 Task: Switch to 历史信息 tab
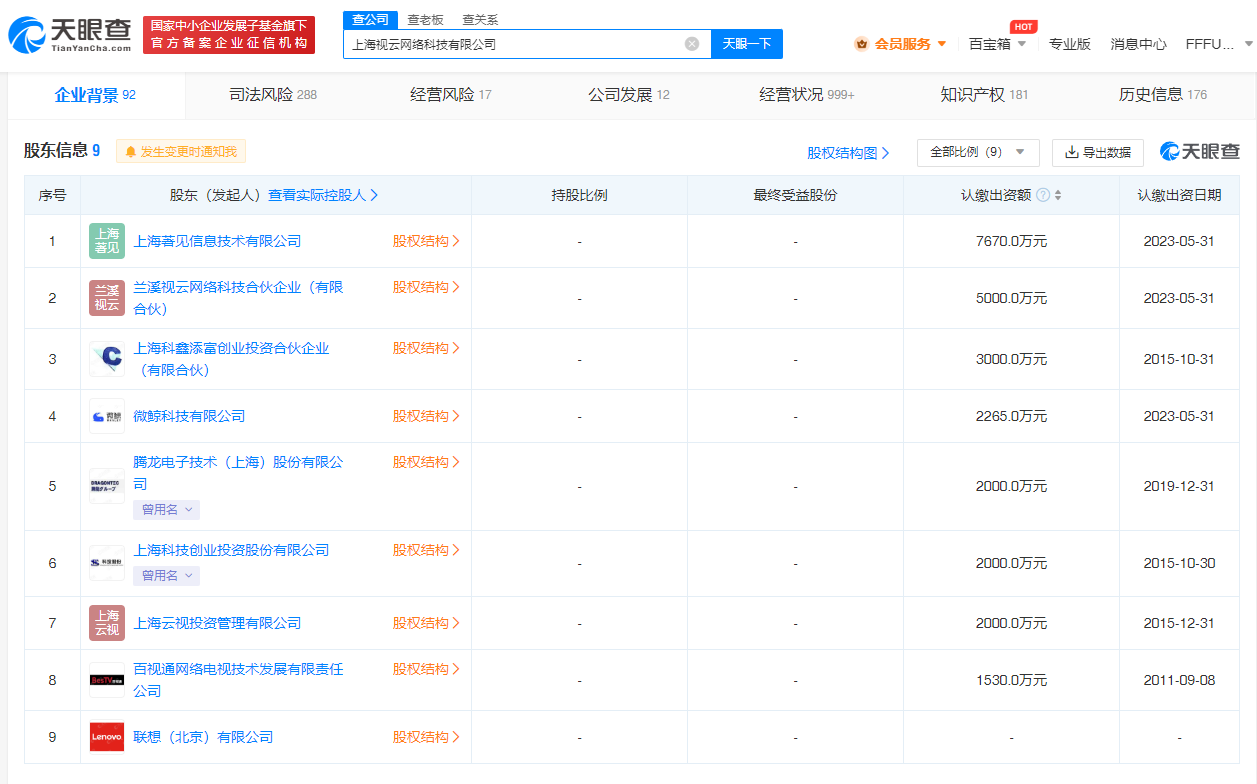[1163, 95]
